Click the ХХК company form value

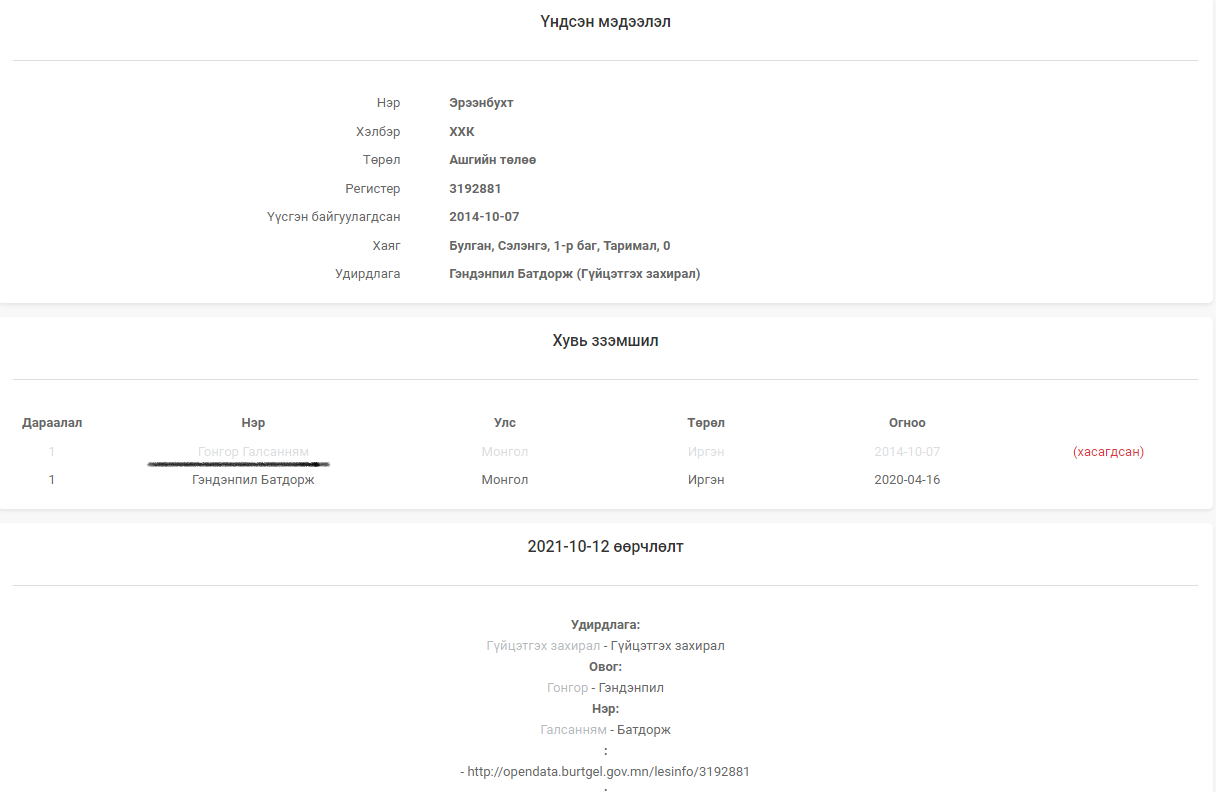click(x=462, y=132)
